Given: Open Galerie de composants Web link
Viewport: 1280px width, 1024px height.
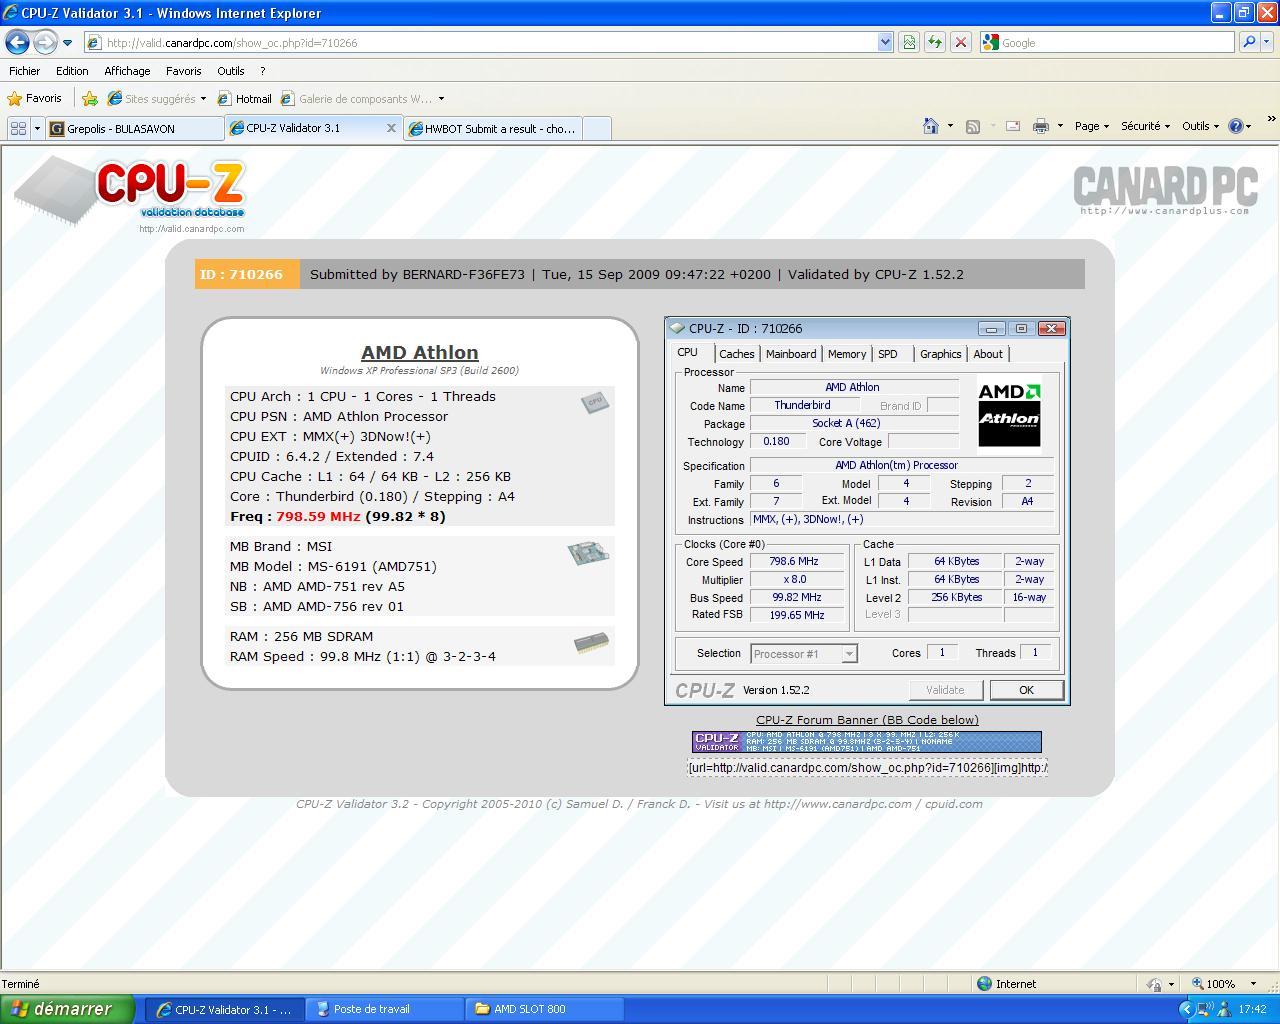Looking at the screenshot, I should (x=357, y=99).
